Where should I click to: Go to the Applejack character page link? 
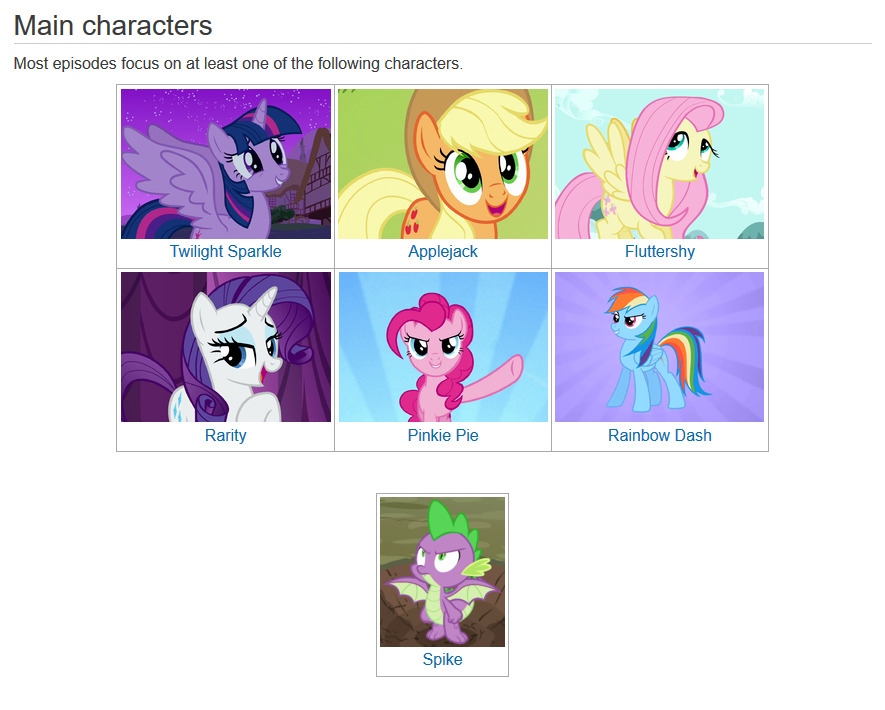coord(443,252)
